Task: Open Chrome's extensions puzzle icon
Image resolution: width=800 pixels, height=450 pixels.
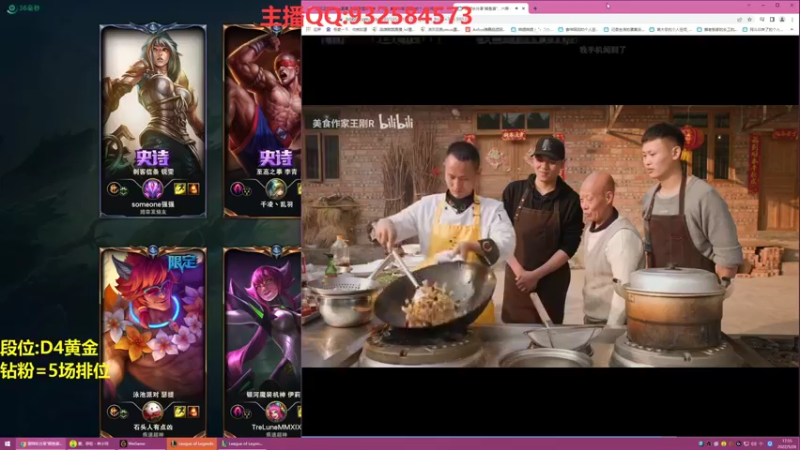Action: coord(762,19)
